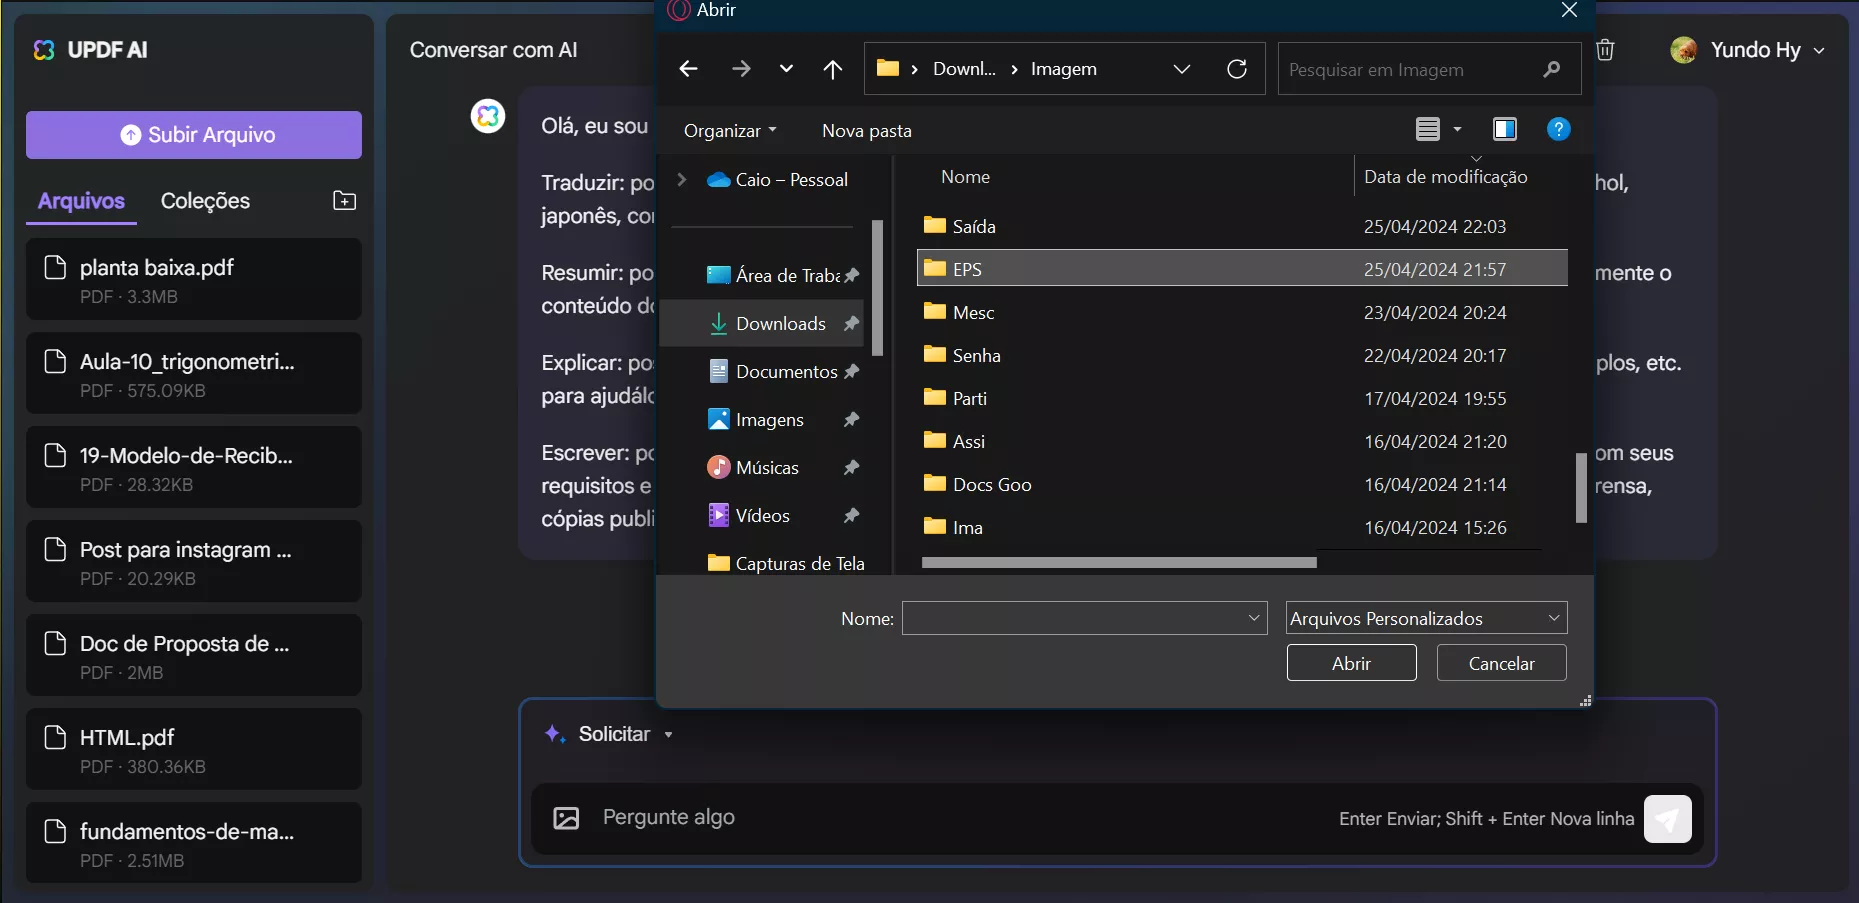This screenshot has width=1859, height=903.
Task: Click the send message arrow button
Action: pos(1667,819)
